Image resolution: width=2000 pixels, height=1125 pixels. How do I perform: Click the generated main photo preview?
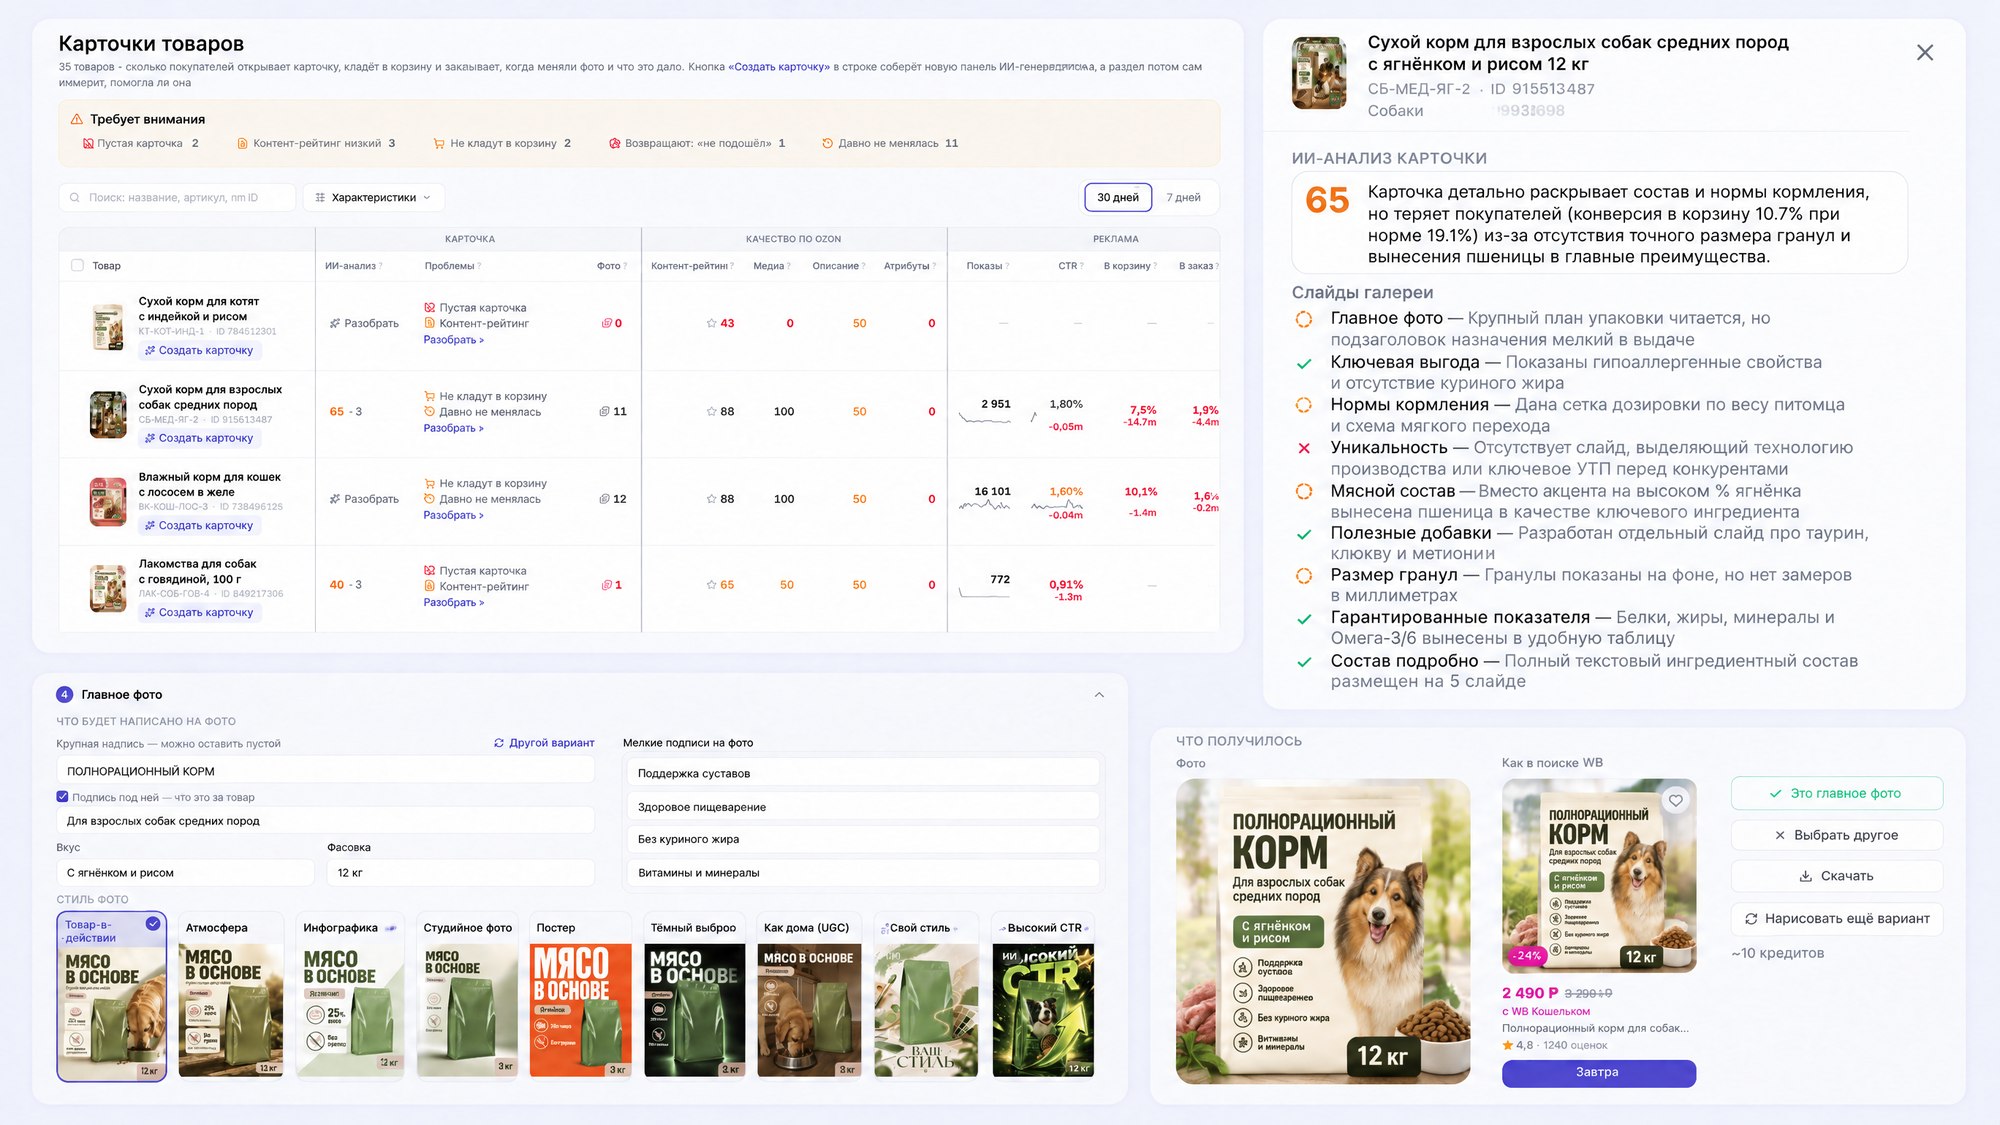[1323, 931]
